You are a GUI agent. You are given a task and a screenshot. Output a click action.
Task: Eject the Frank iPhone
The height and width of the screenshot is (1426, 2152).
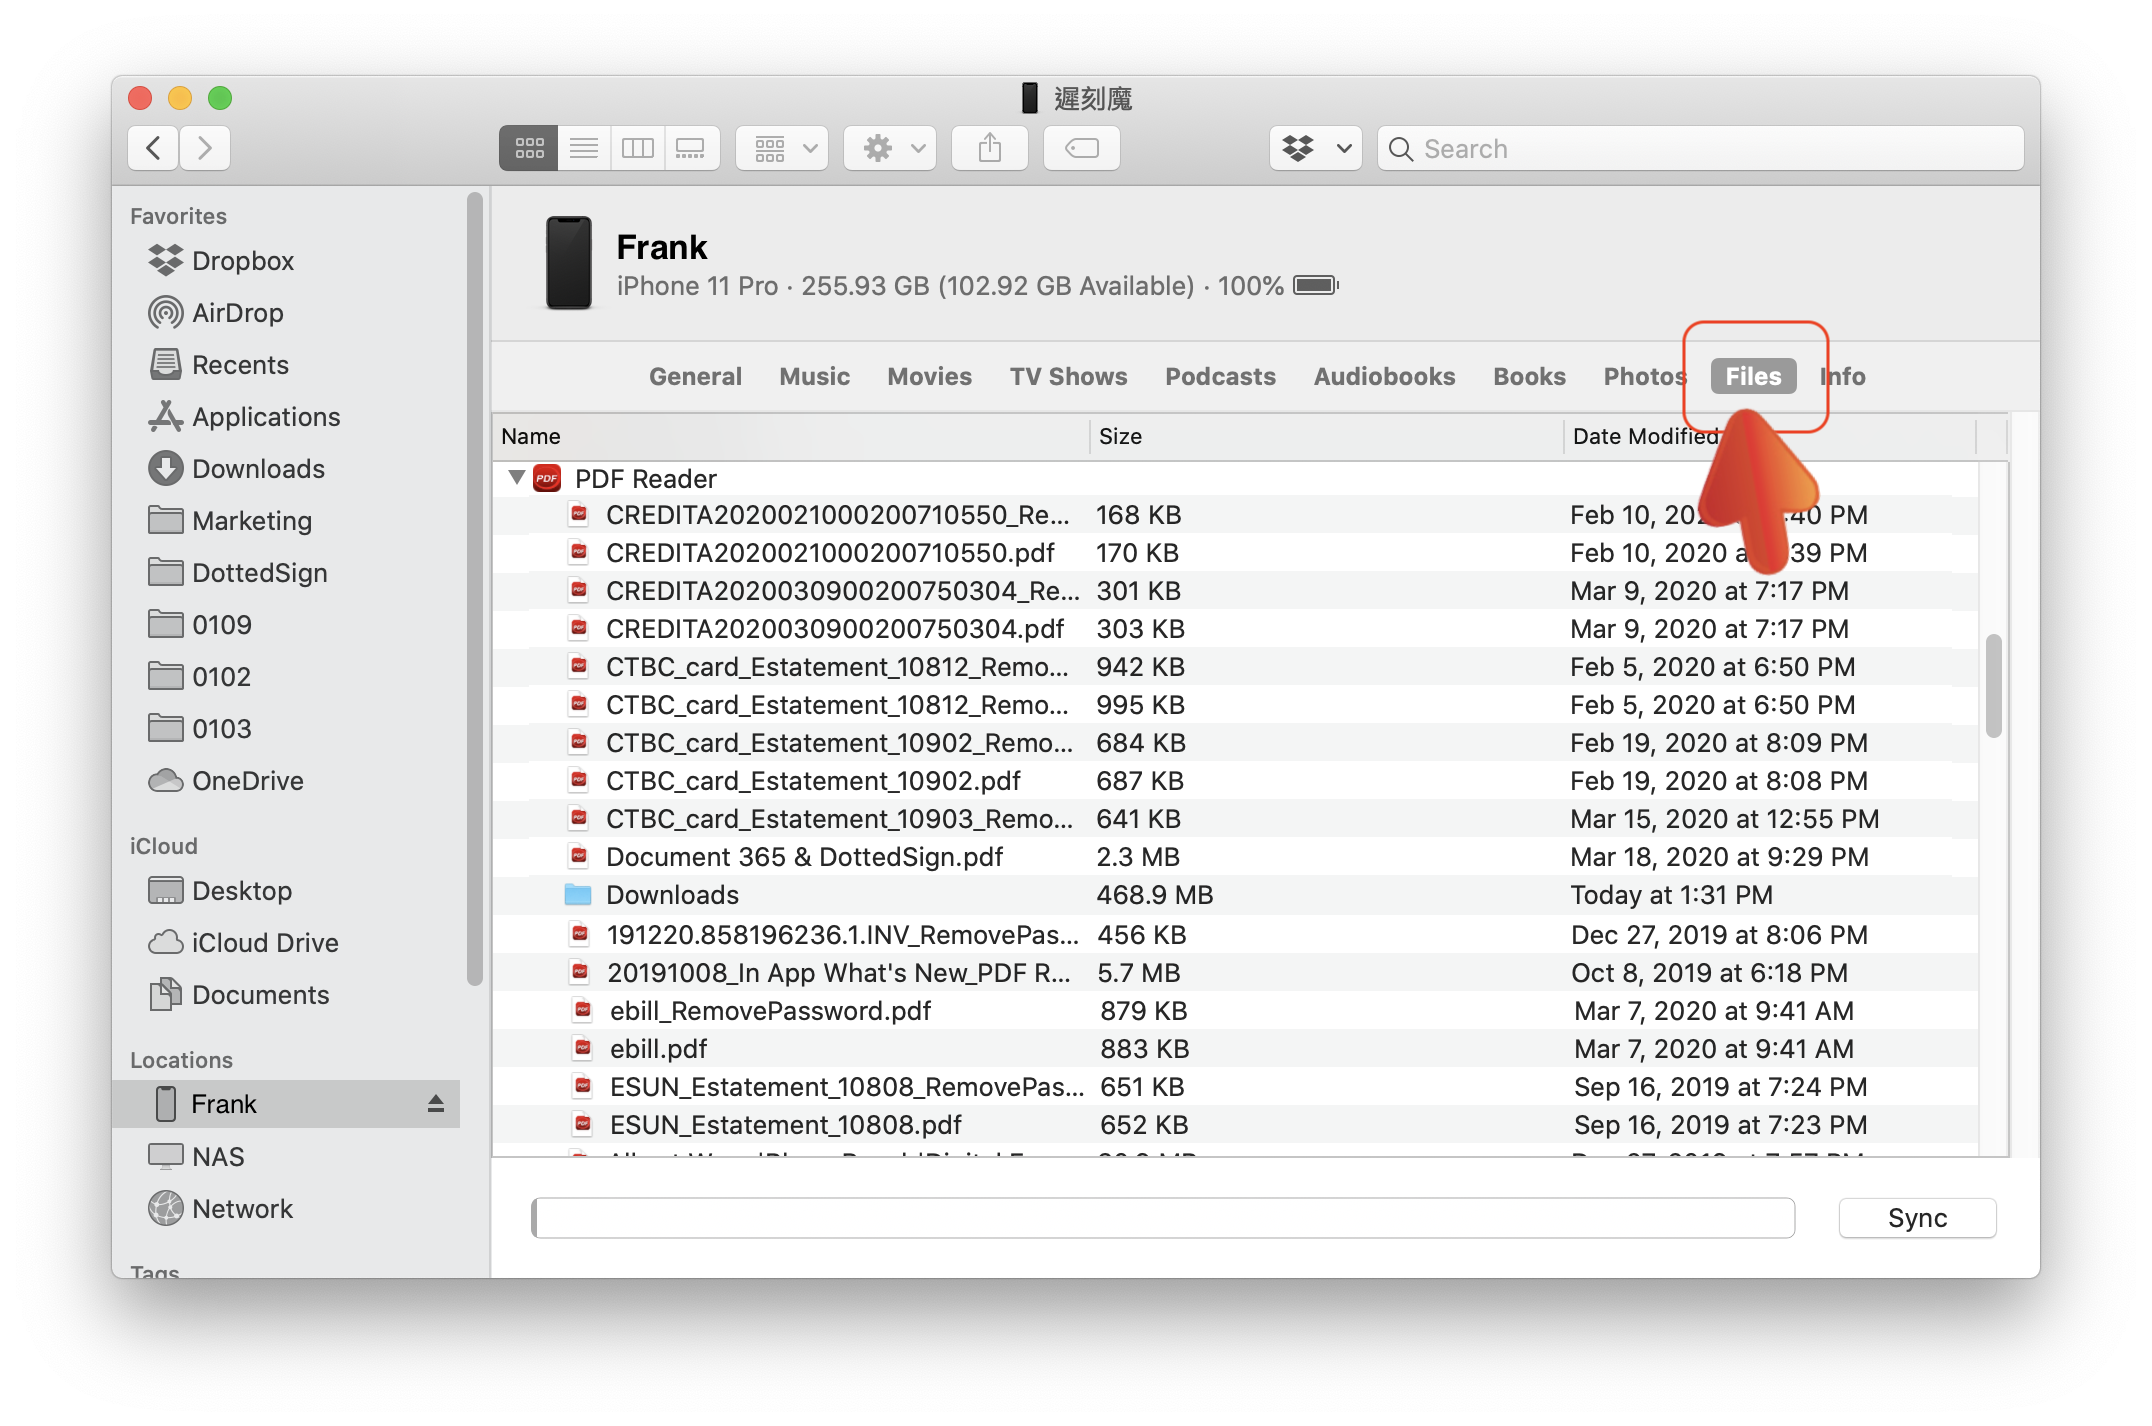pos(436,1104)
